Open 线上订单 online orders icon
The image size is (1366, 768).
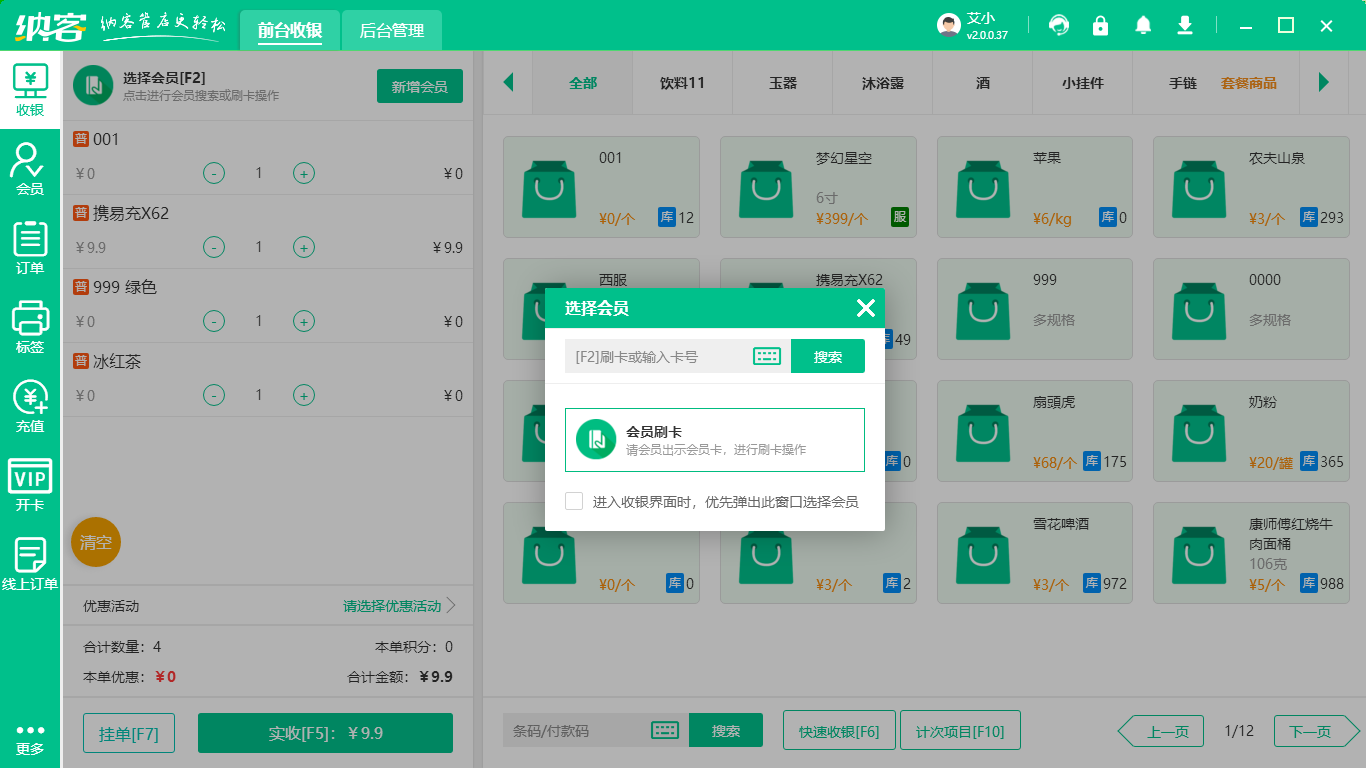pos(30,564)
